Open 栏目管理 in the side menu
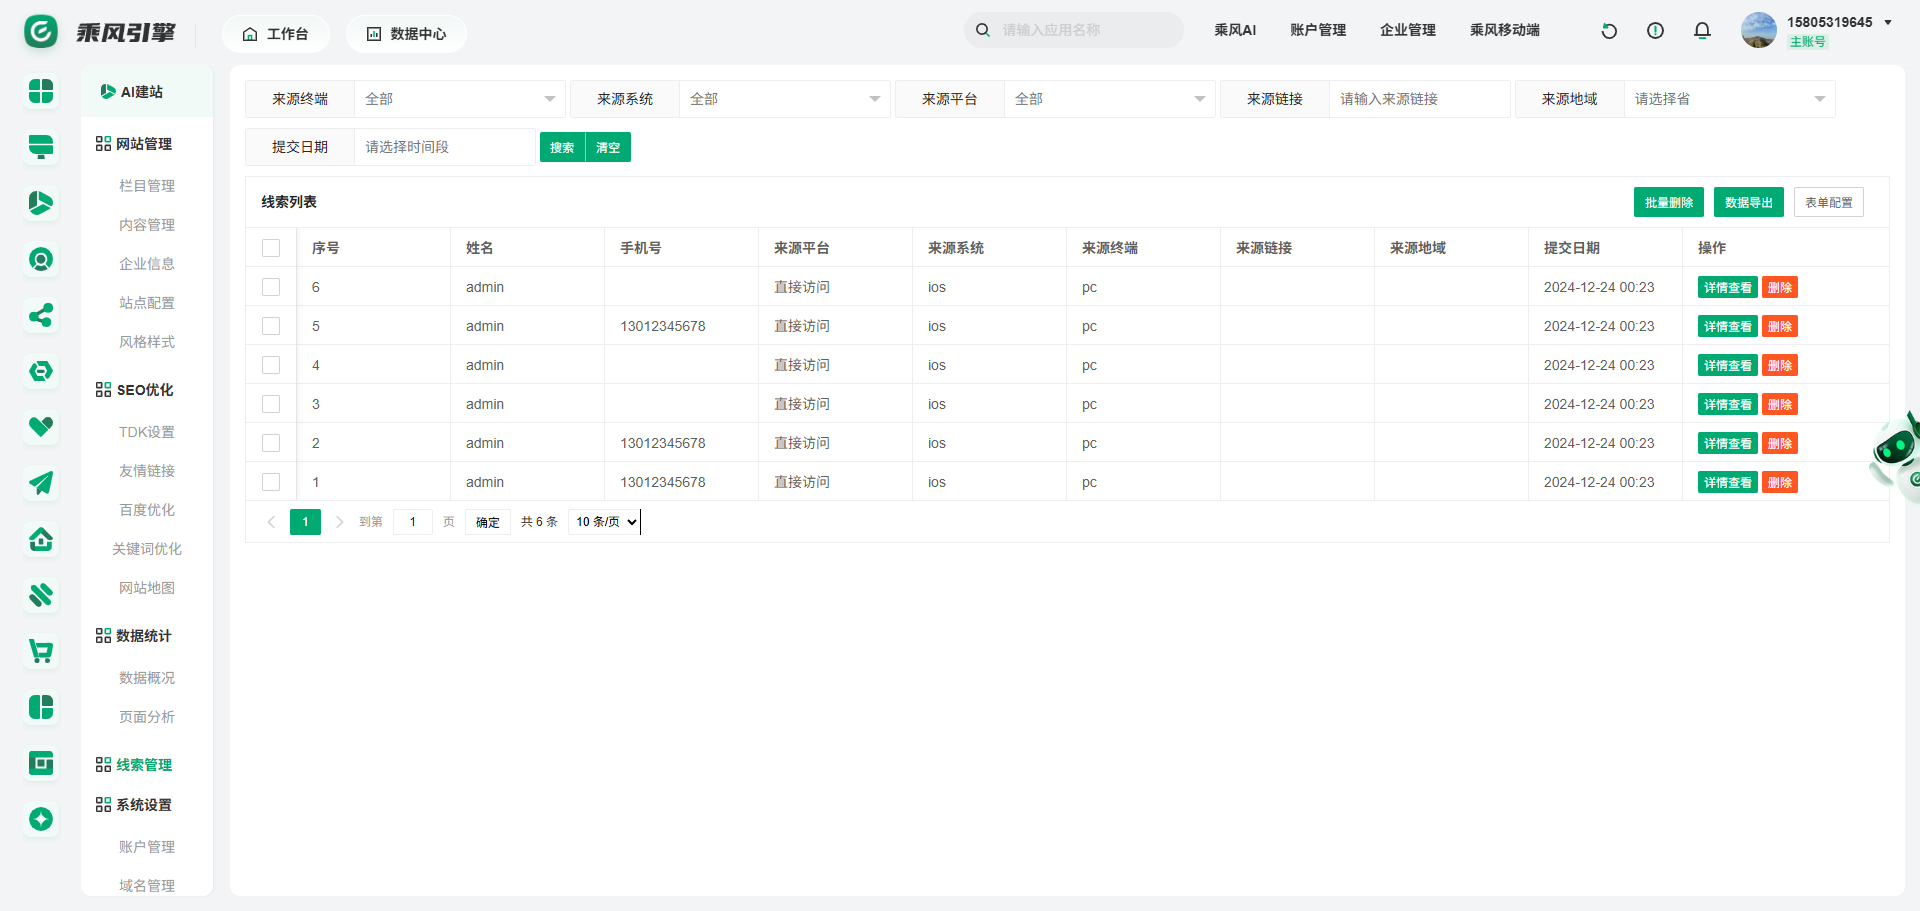1920x911 pixels. [x=147, y=186]
